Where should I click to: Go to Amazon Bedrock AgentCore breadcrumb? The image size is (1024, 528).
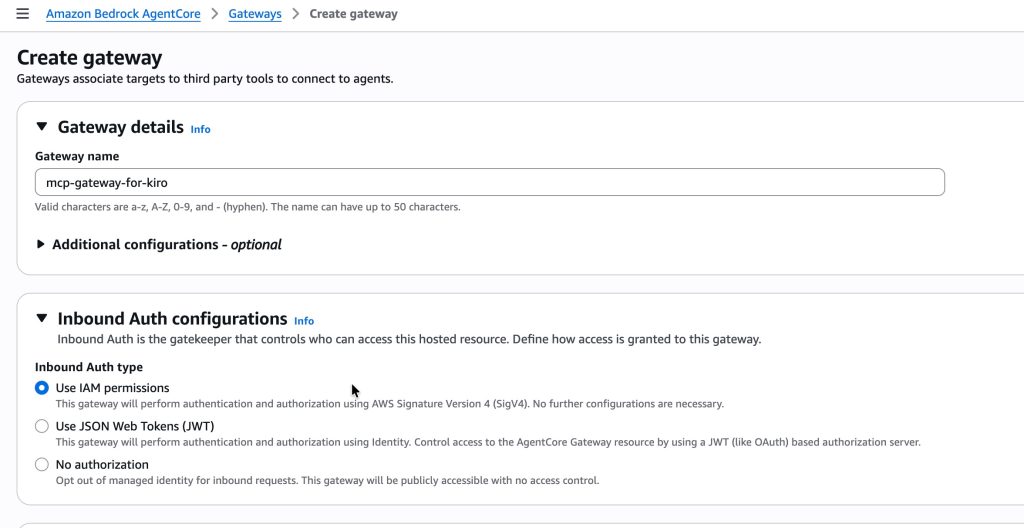123,14
